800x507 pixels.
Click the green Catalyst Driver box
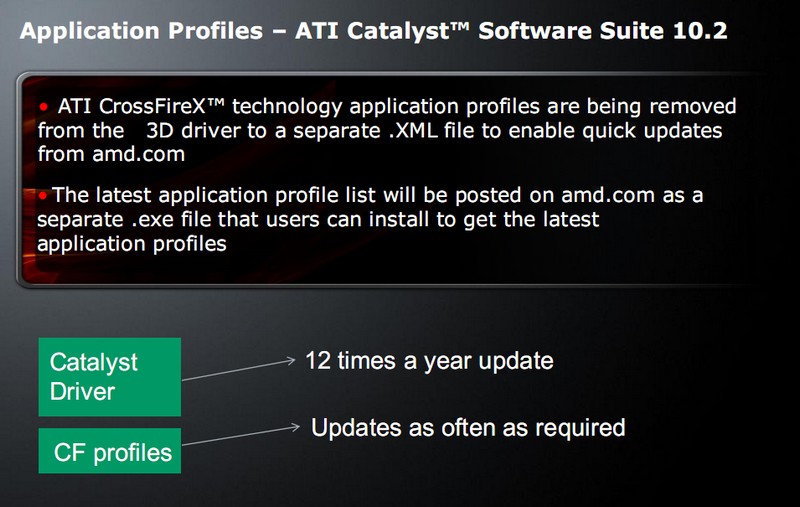(x=110, y=377)
